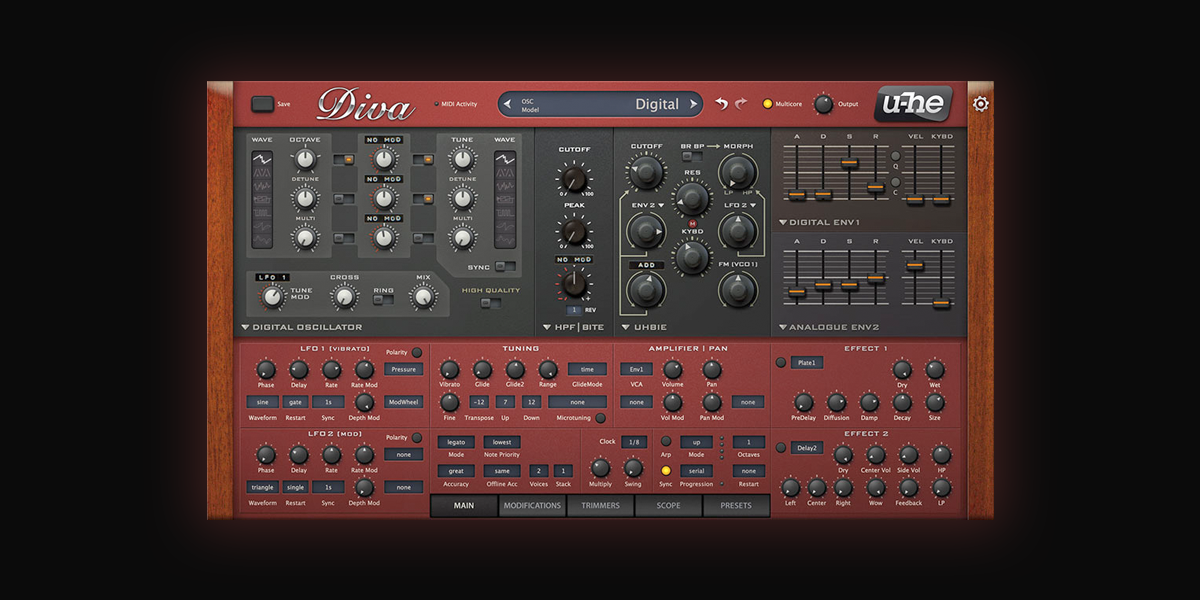Click the Output knob
Screen dimensions: 1200x600
pos(823,103)
